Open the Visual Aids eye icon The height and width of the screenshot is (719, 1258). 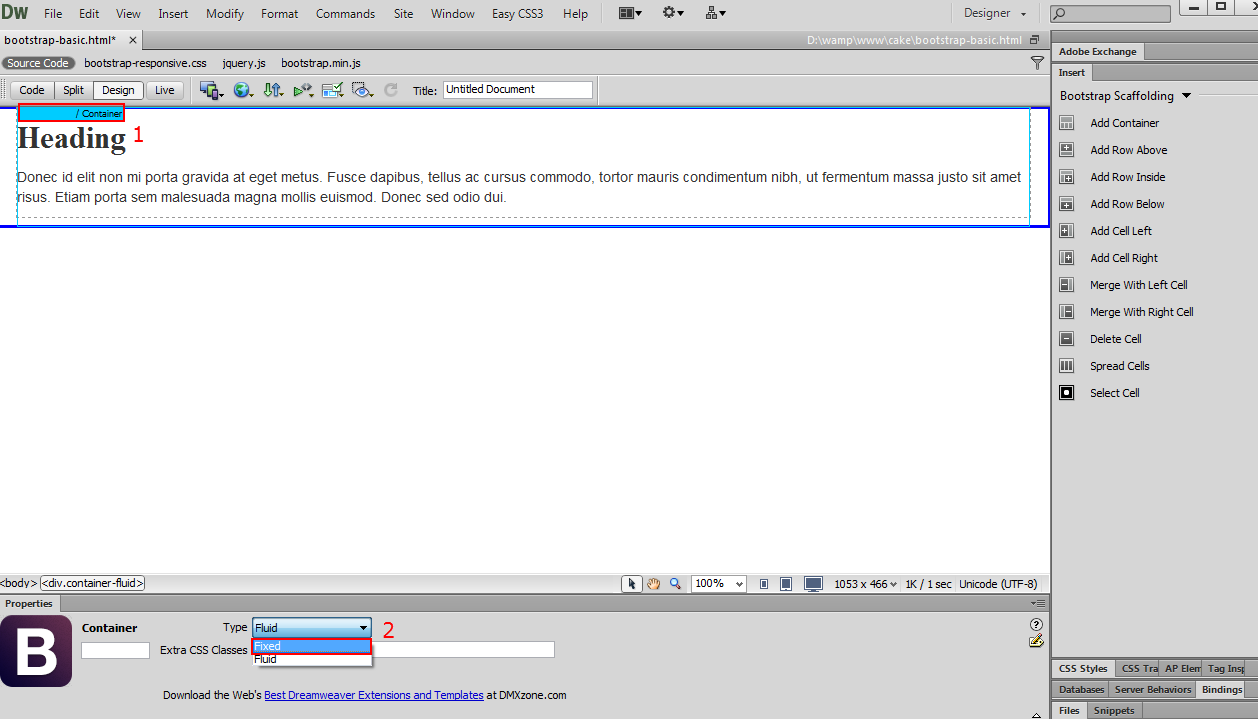[x=362, y=90]
